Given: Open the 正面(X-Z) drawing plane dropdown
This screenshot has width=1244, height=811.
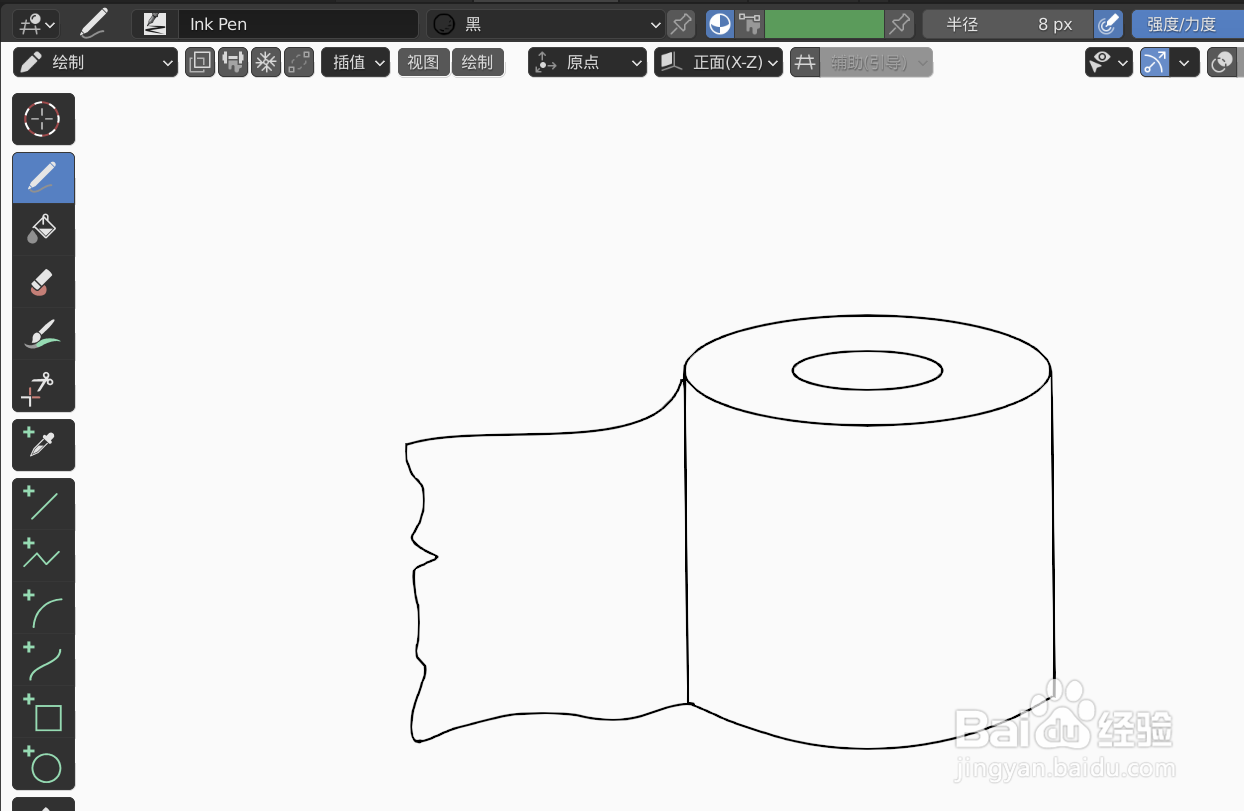Looking at the screenshot, I should [718, 61].
